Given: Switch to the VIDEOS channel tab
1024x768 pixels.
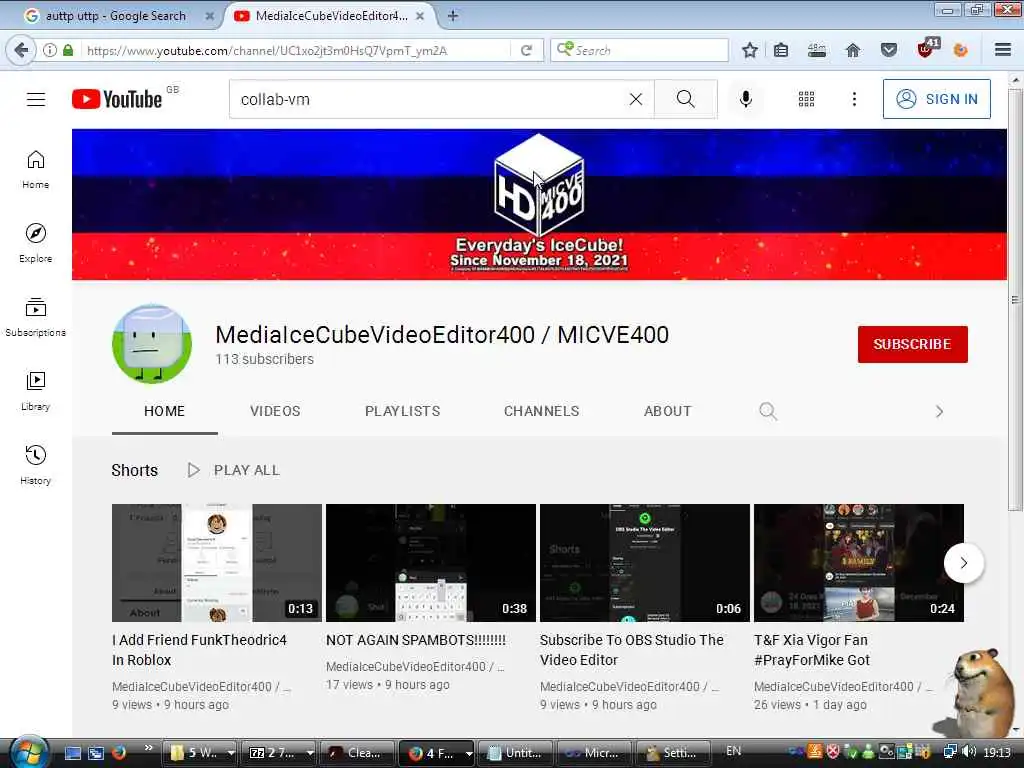Looking at the screenshot, I should (275, 411).
